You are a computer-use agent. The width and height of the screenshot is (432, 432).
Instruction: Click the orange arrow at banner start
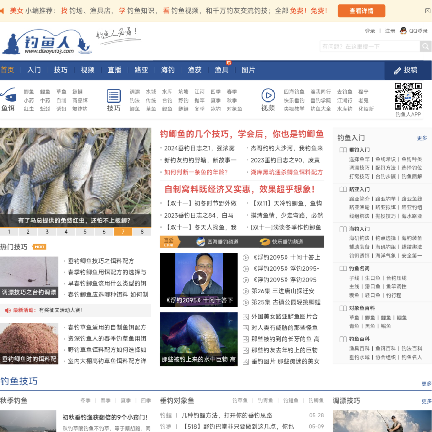[2, 11]
